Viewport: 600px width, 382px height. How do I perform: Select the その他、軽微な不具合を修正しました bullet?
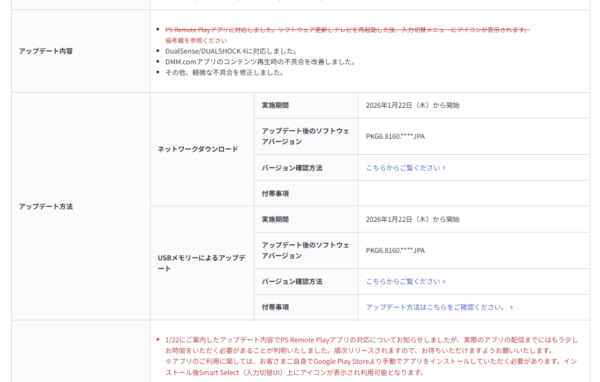[224, 72]
